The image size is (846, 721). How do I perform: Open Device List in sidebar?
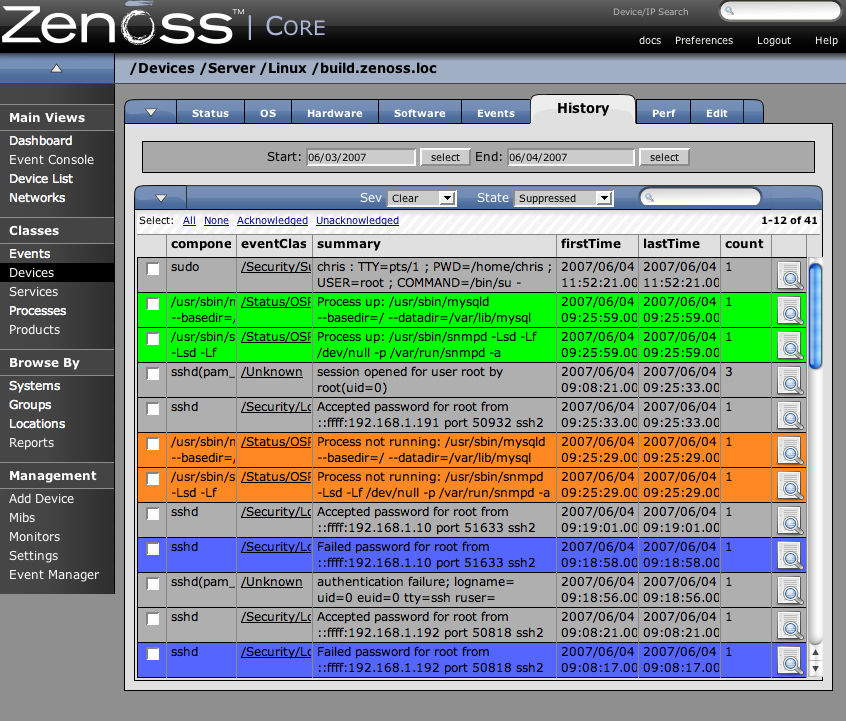point(41,179)
